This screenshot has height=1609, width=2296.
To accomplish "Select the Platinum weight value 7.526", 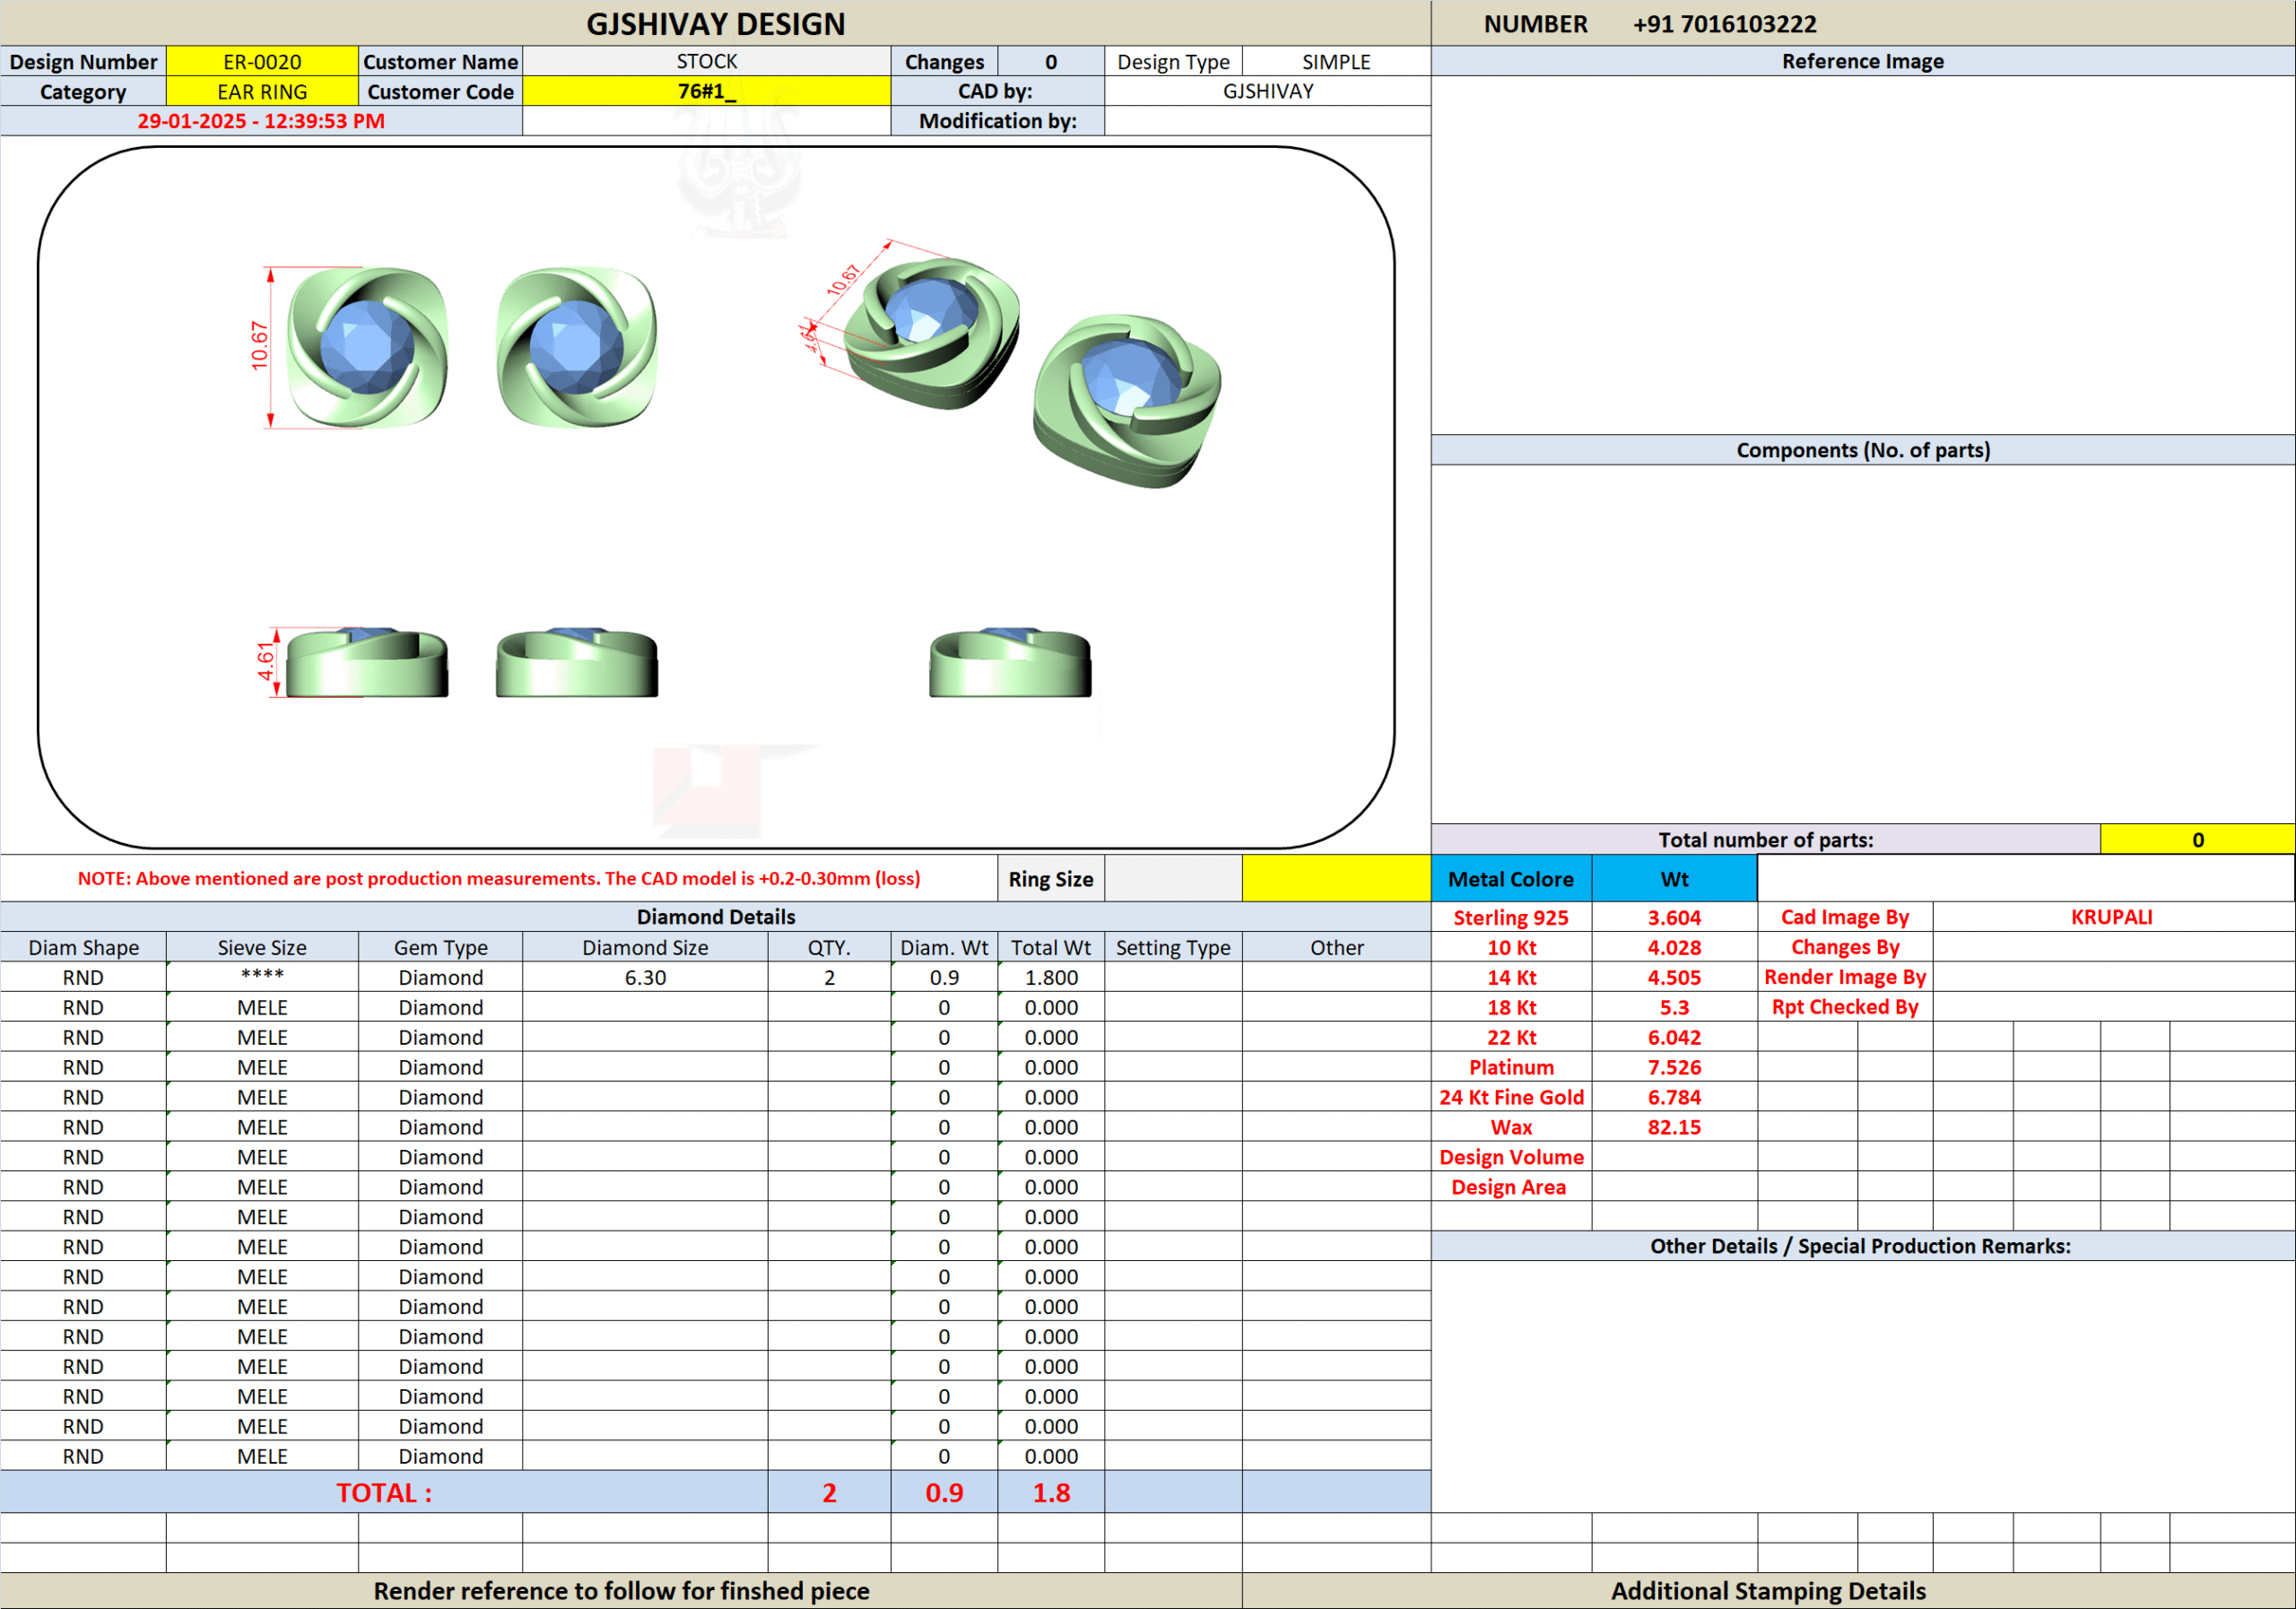I will point(1674,1067).
